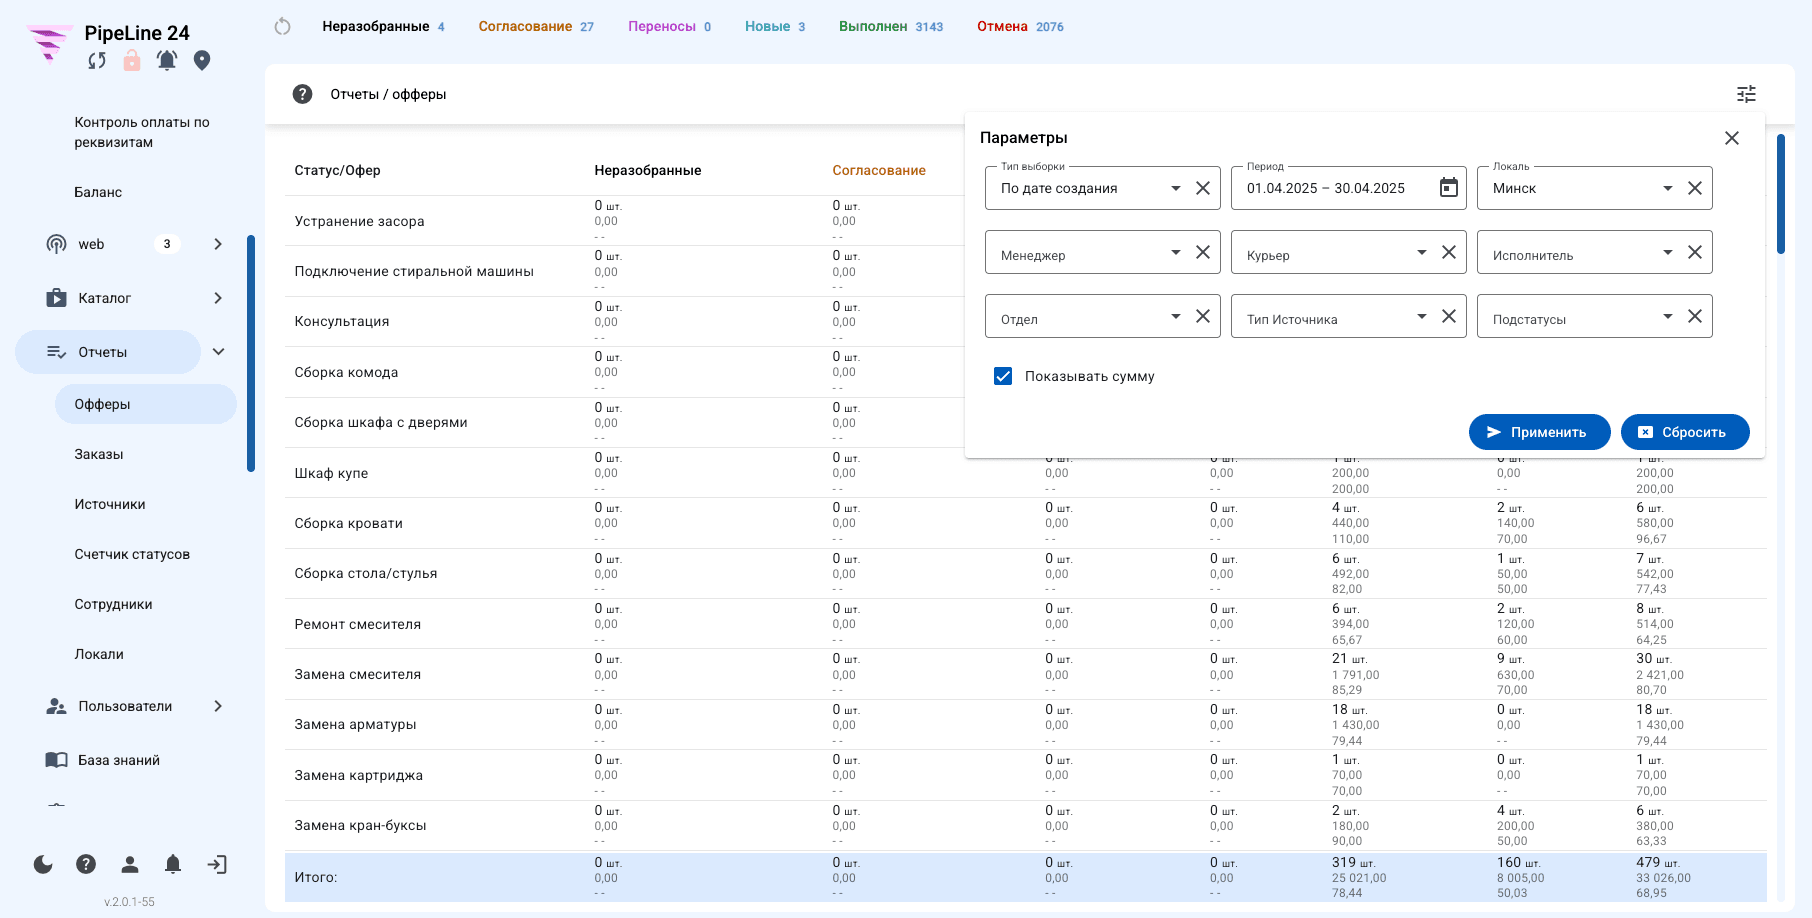Click the main table vertical scrollbar
Image resolution: width=1812 pixels, height=918 pixels.
pos(1780,194)
